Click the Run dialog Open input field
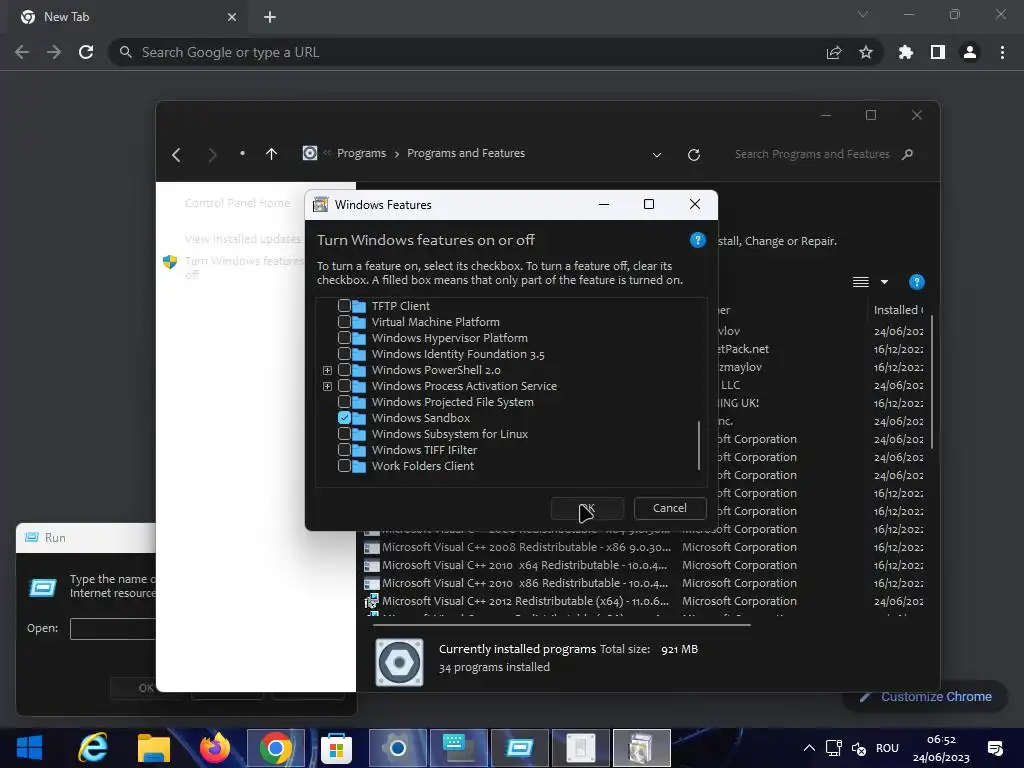The height and width of the screenshot is (768, 1024). coord(112,629)
